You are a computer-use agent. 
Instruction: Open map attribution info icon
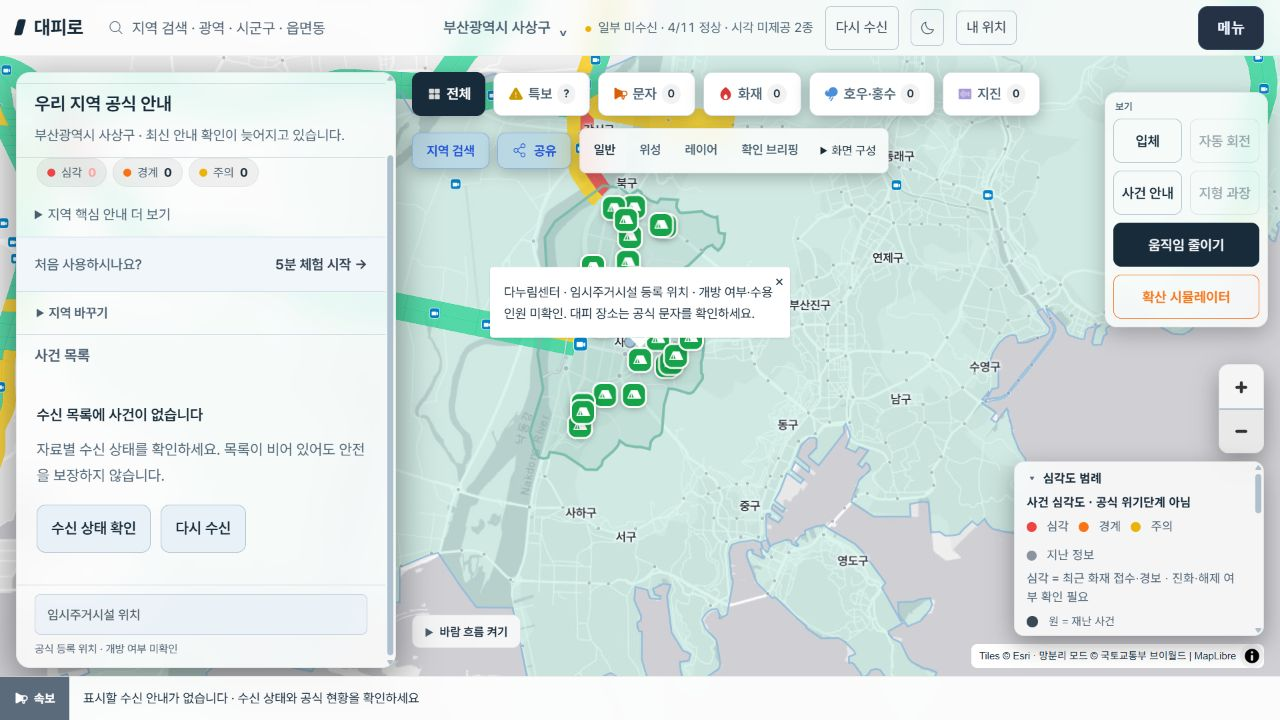(1251, 656)
